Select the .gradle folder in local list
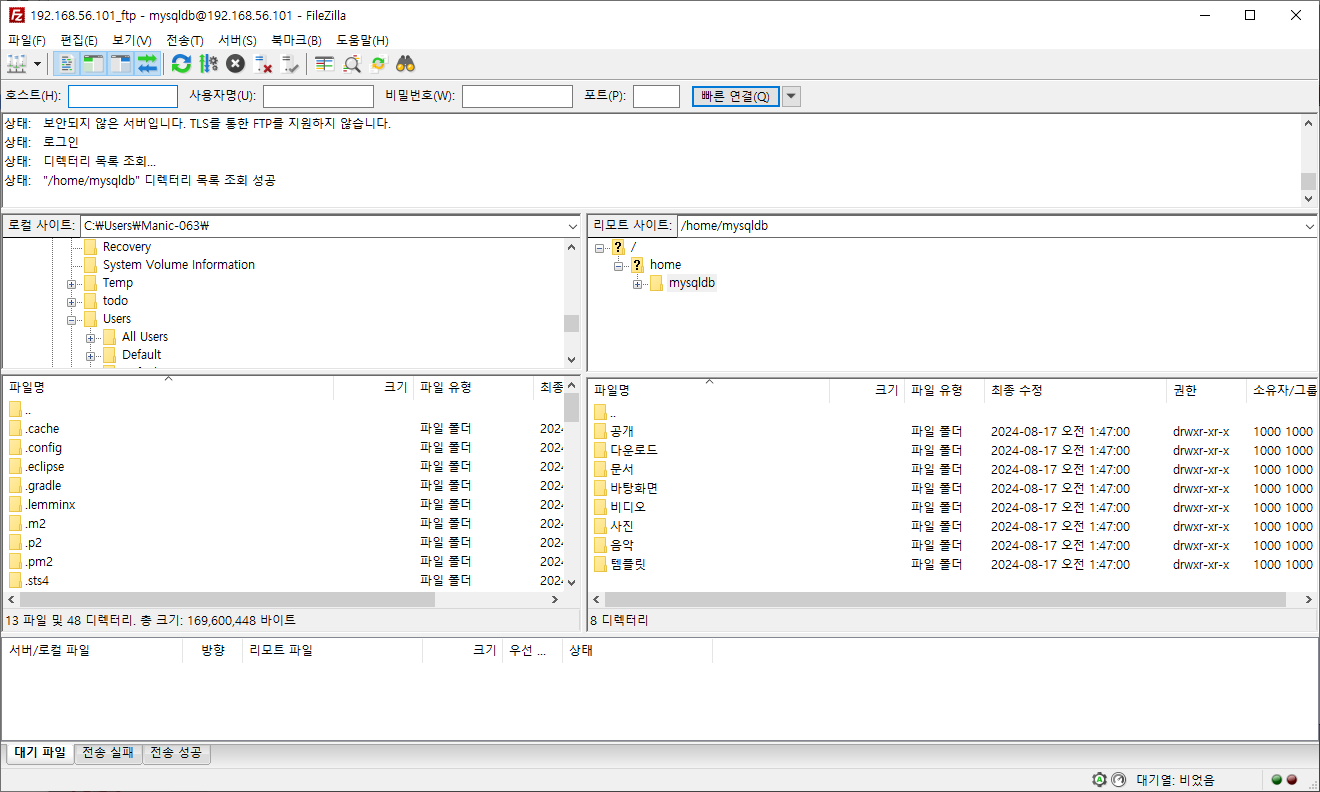Image resolution: width=1320 pixels, height=792 pixels. (x=43, y=486)
